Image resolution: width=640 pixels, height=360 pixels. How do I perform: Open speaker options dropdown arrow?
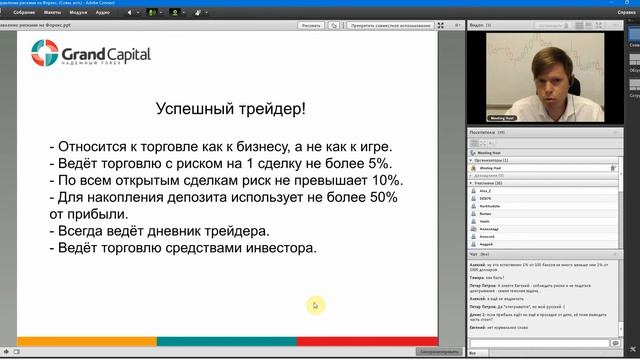[138, 13]
